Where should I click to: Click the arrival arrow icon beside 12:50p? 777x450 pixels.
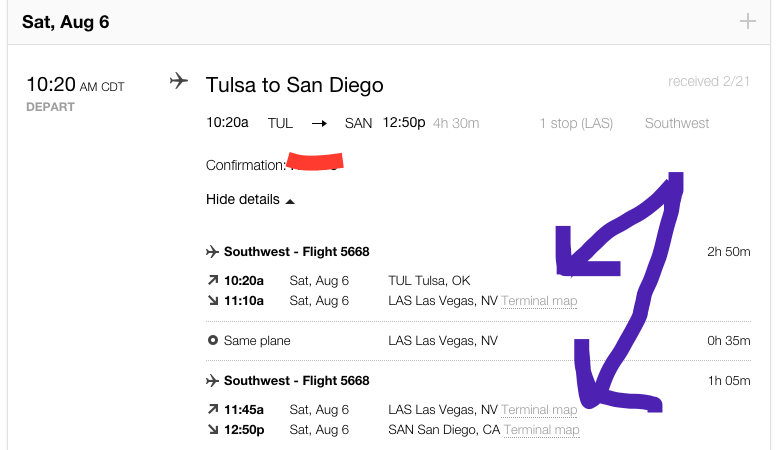(212, 430)
